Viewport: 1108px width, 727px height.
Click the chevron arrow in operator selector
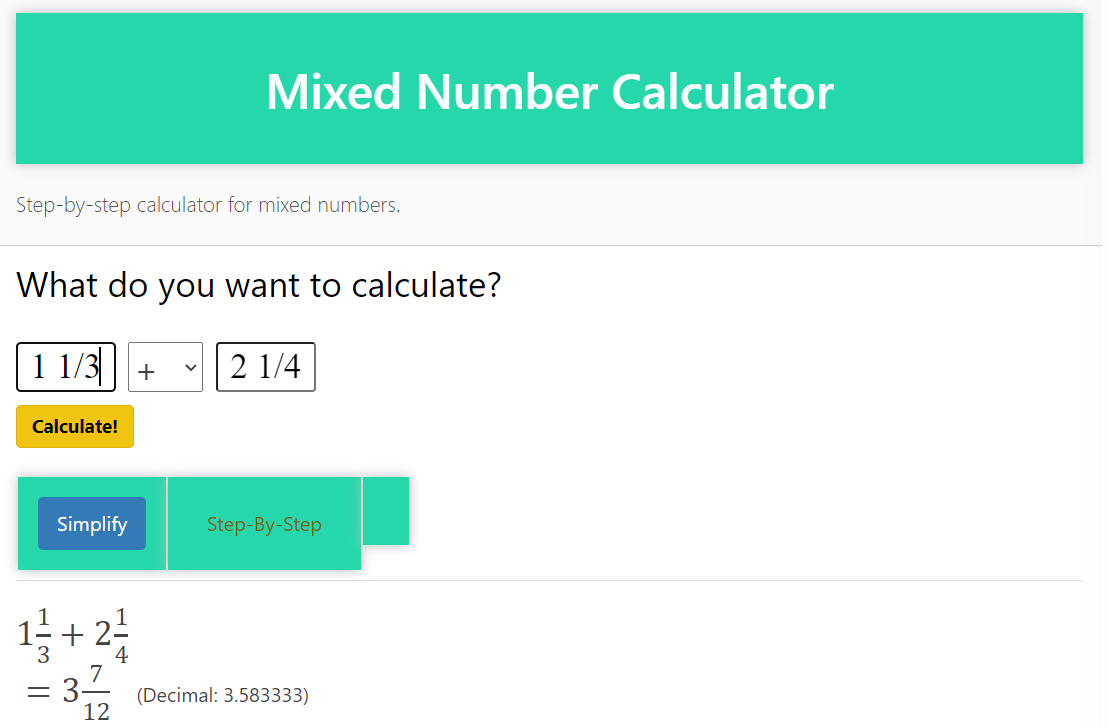click(190, 368)
